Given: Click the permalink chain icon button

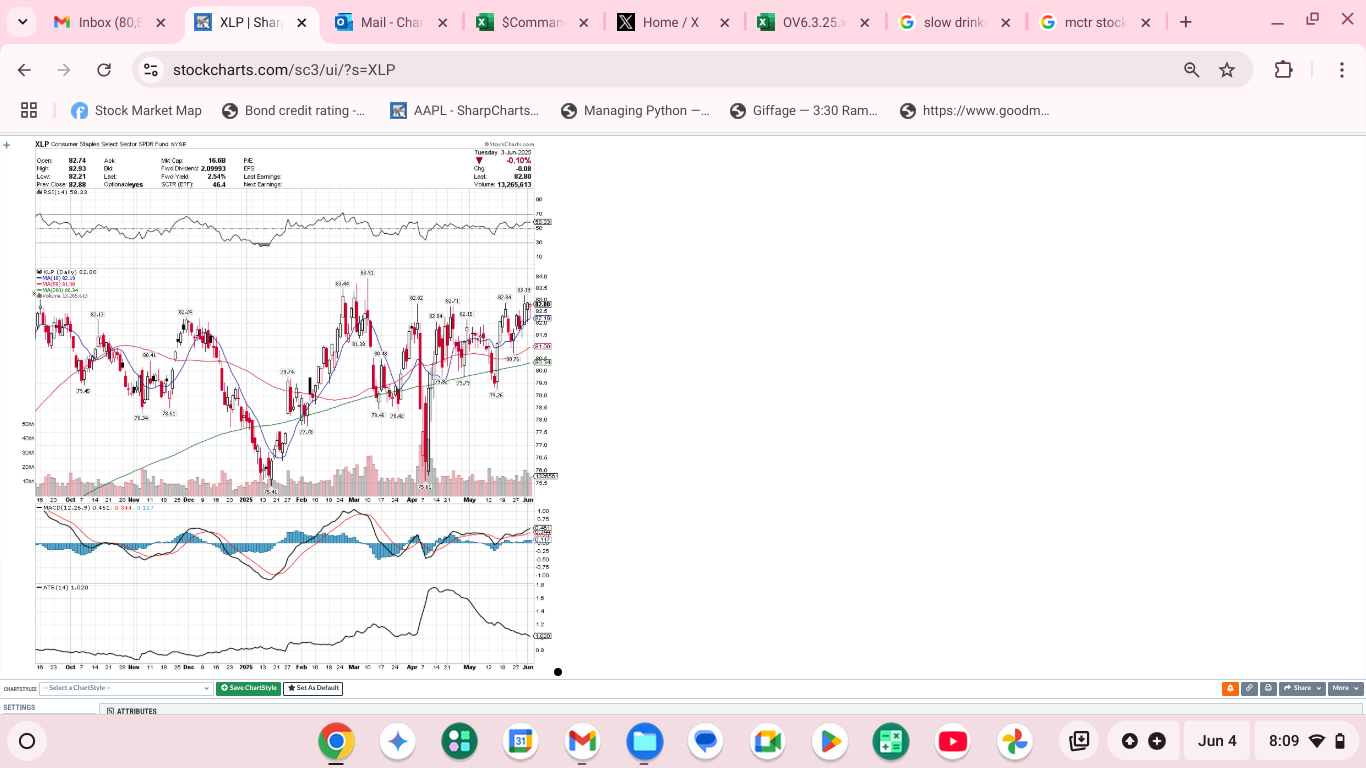Looking at the screenshot, I should point(1249,688).
